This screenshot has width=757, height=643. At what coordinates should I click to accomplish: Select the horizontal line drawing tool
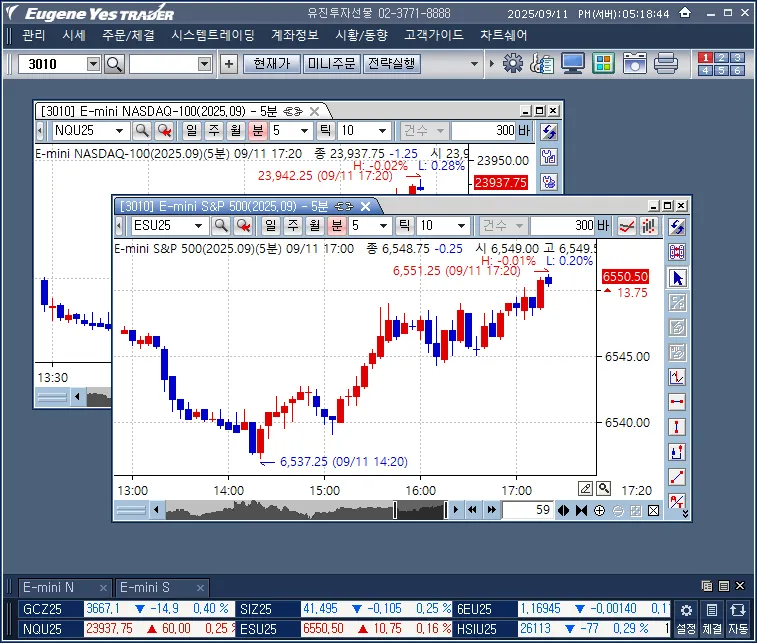(677, 402)
